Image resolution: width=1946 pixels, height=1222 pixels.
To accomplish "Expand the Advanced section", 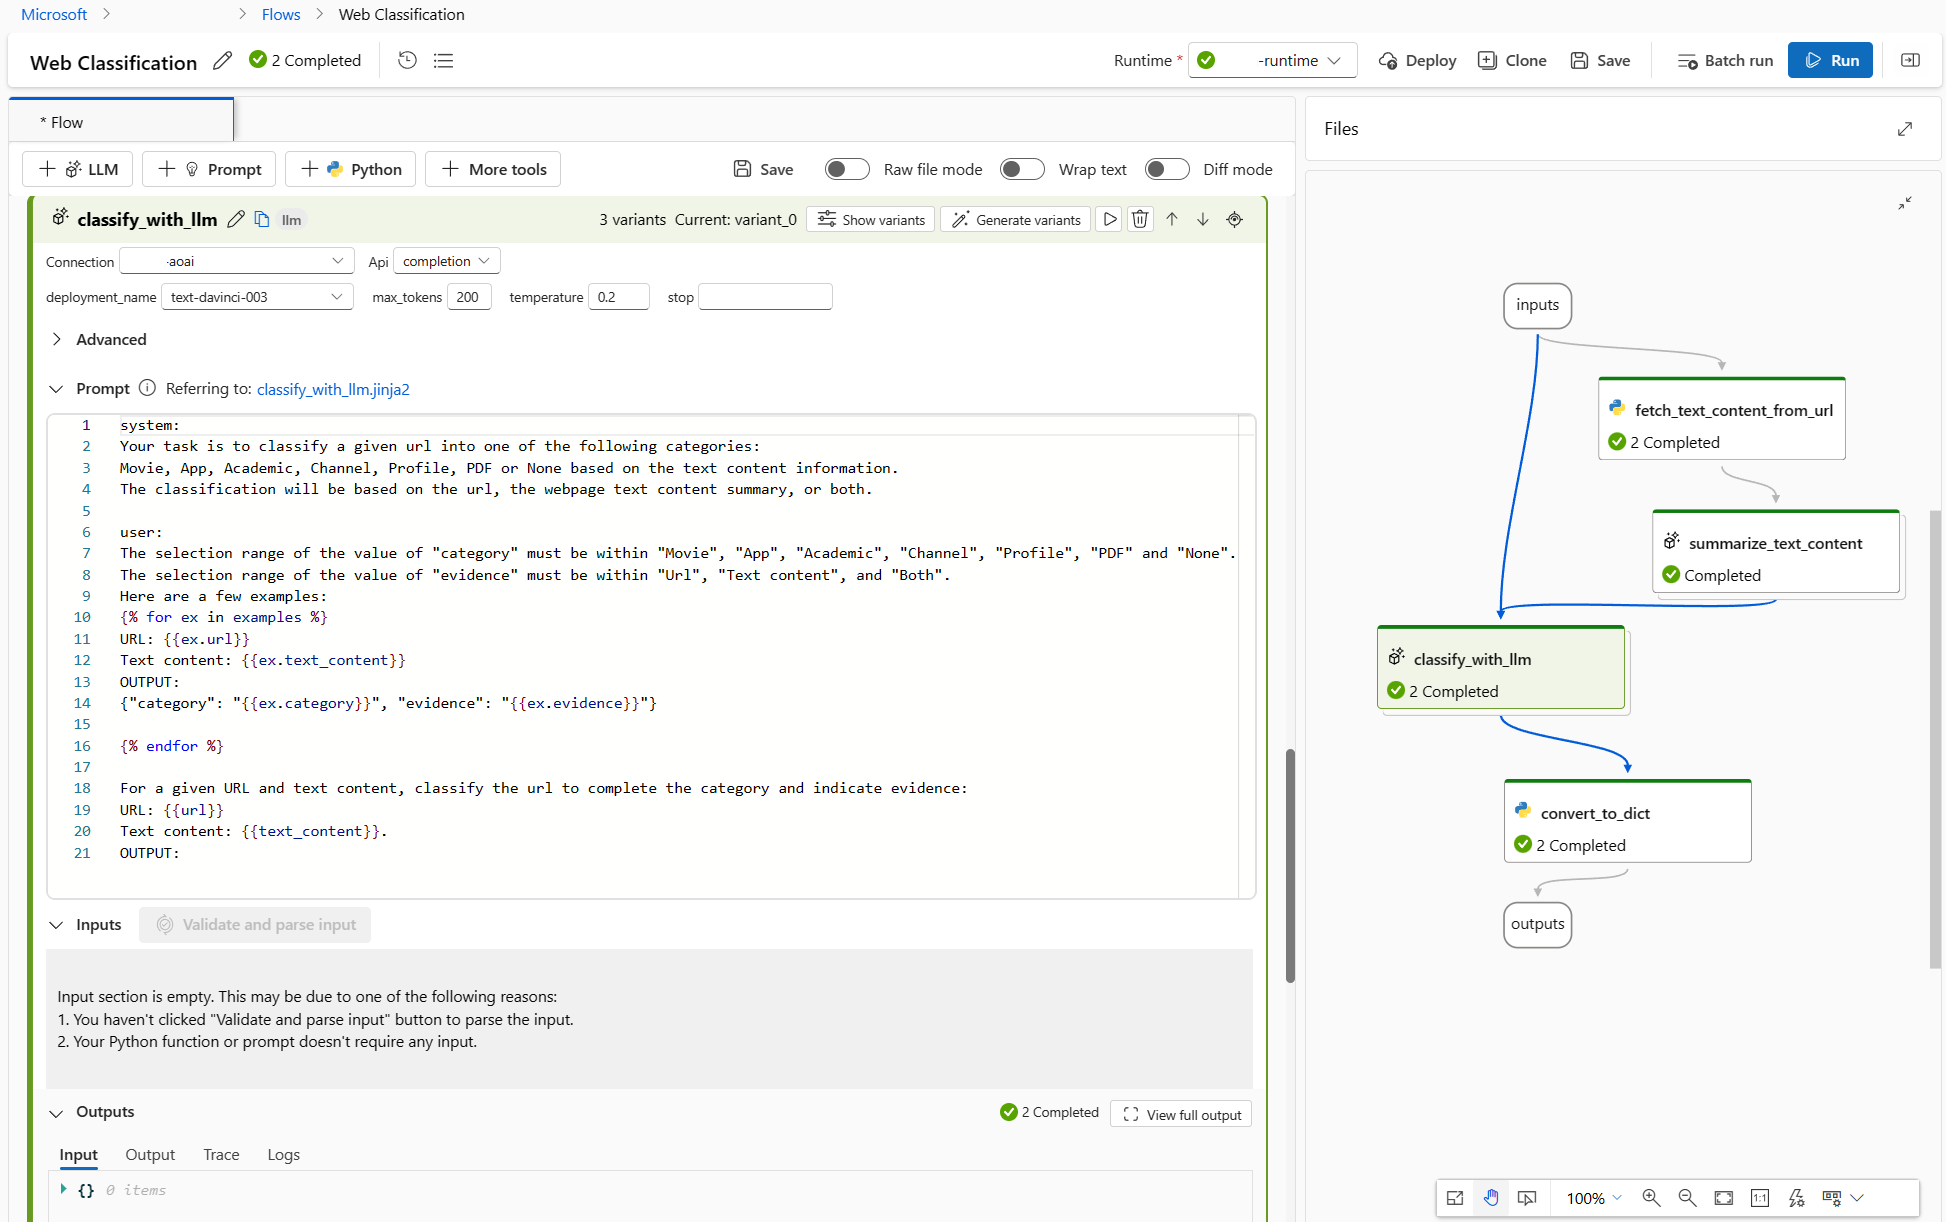I will [58, 339].
